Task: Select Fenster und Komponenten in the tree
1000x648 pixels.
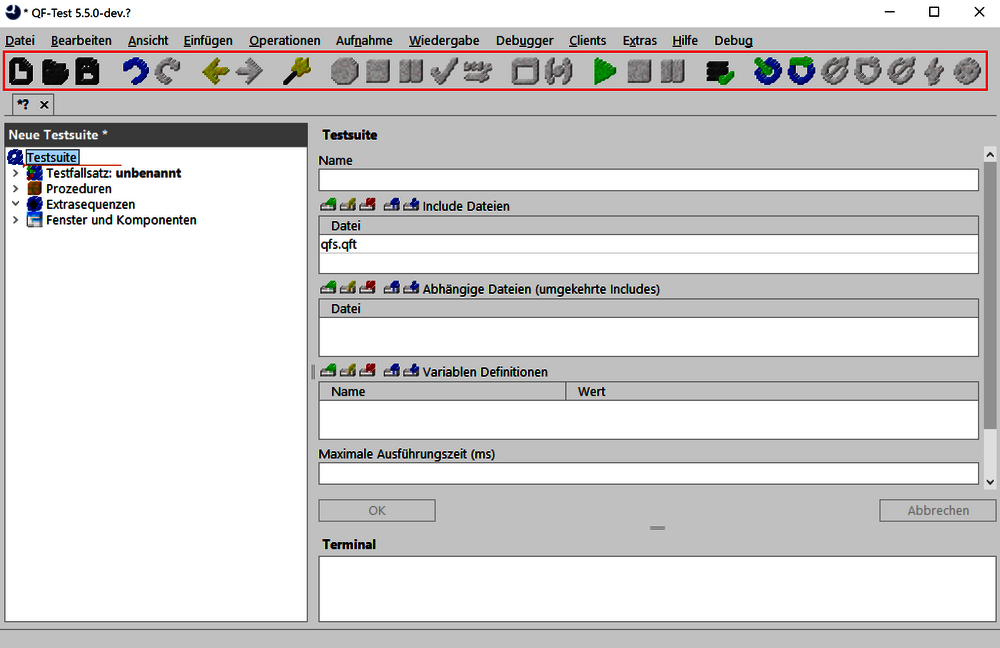Action: pos(121,220)
